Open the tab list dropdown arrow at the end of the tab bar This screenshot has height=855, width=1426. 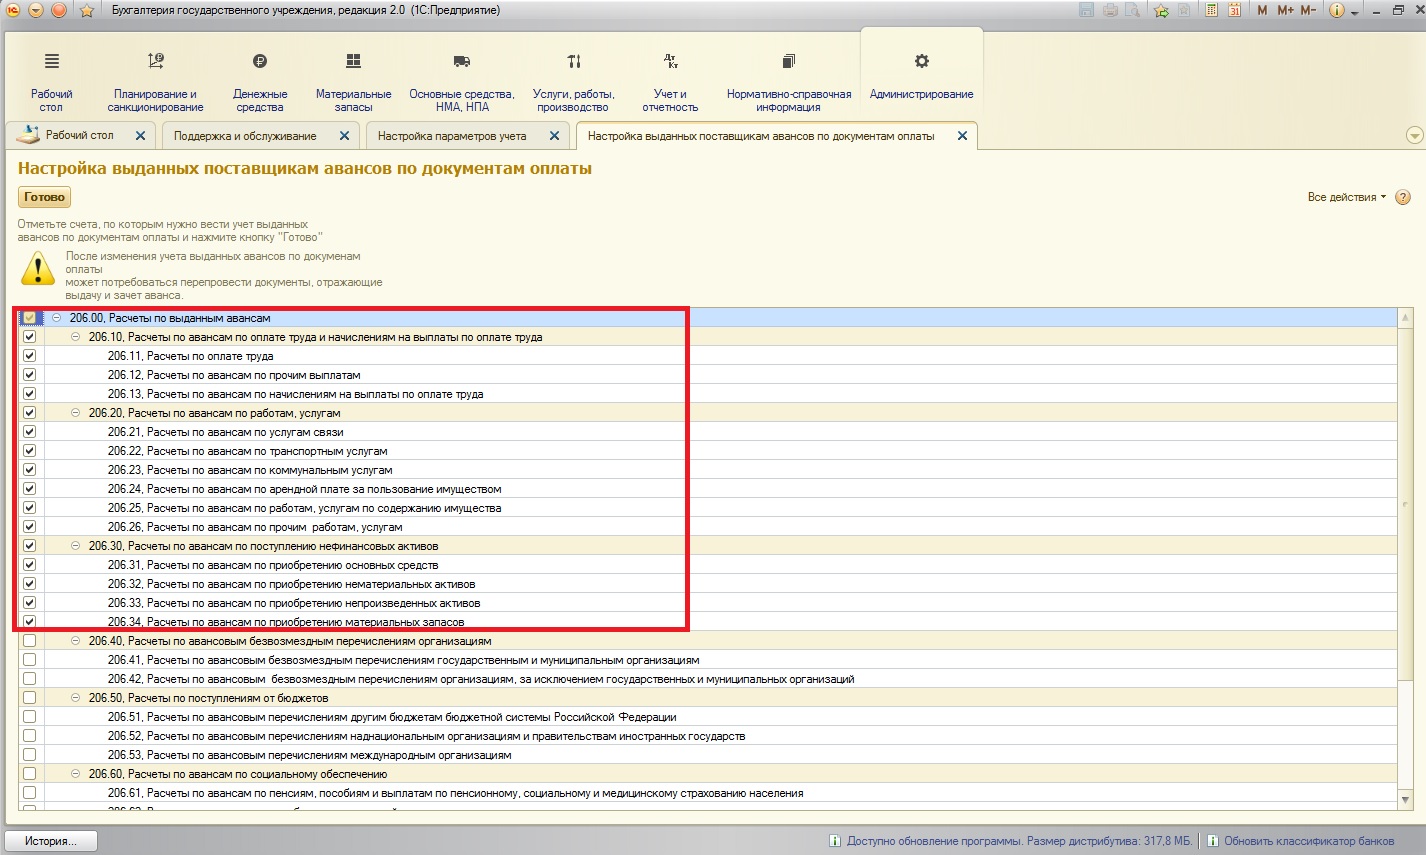[1414, 135]
